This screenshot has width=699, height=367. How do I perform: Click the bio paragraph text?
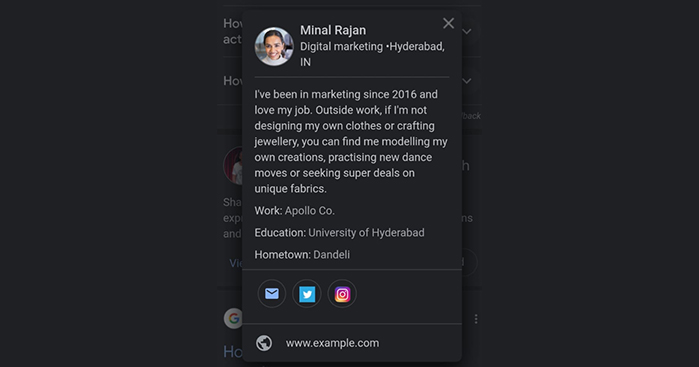click(x=351, y=141)
